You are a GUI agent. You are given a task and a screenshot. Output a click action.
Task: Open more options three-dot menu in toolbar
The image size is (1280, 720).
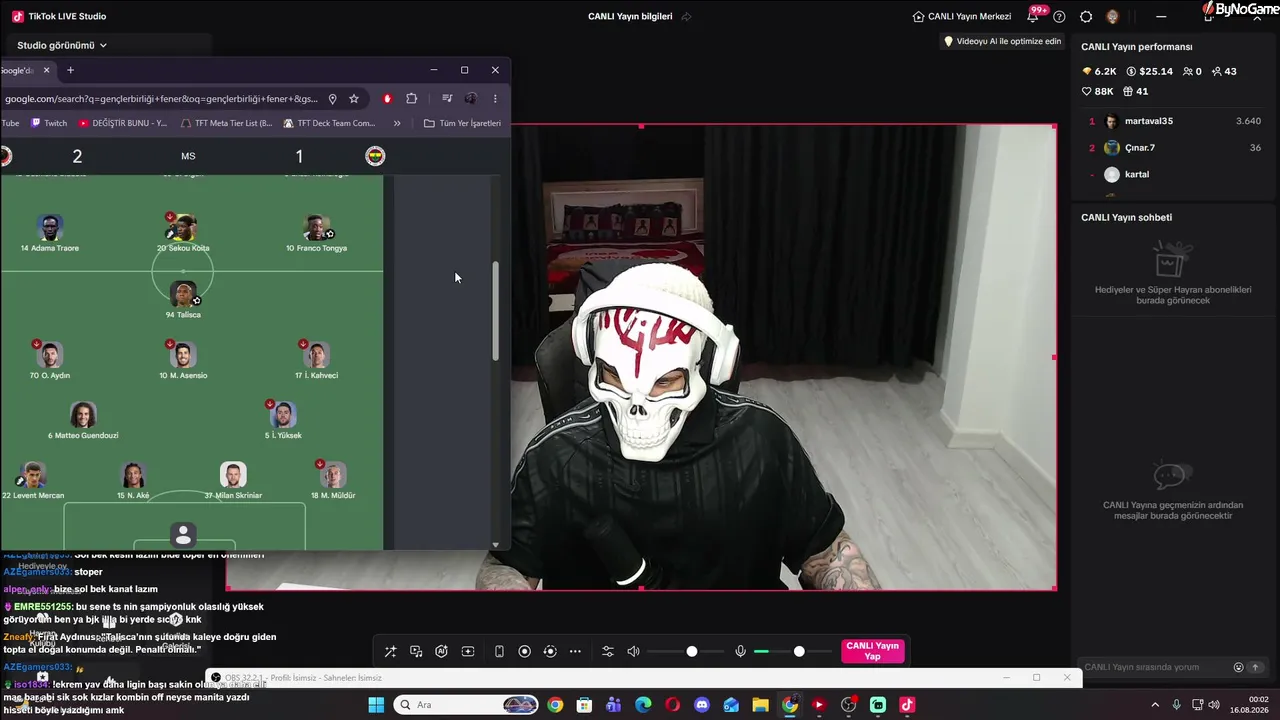(x=575, y=652)
